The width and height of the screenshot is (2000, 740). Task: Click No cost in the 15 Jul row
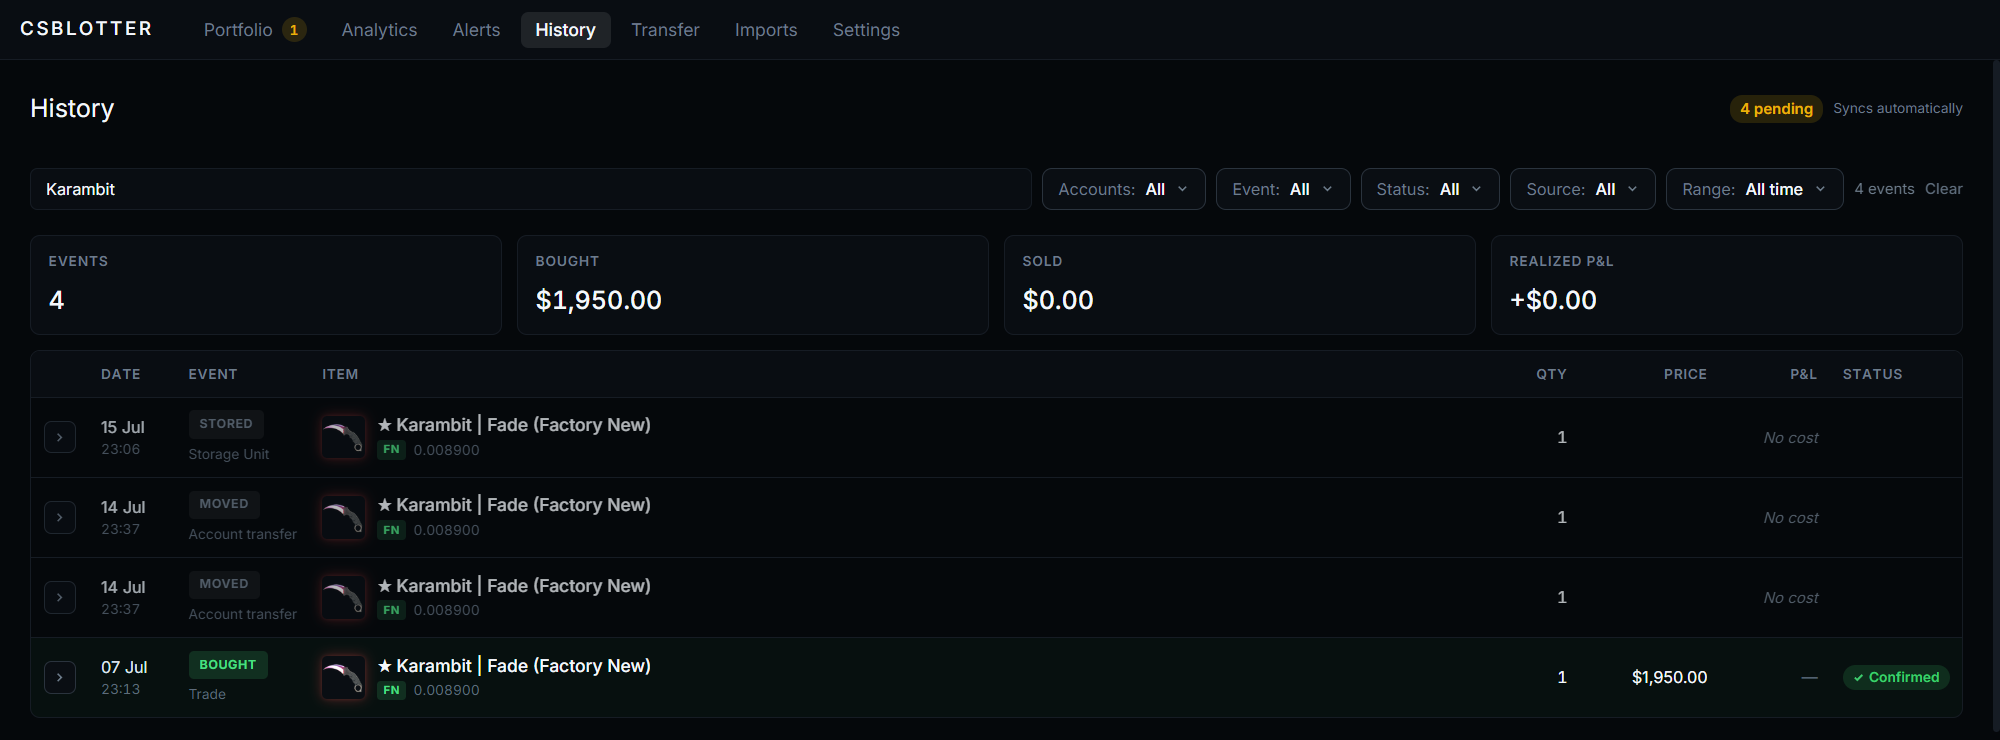click(1791, 438)
